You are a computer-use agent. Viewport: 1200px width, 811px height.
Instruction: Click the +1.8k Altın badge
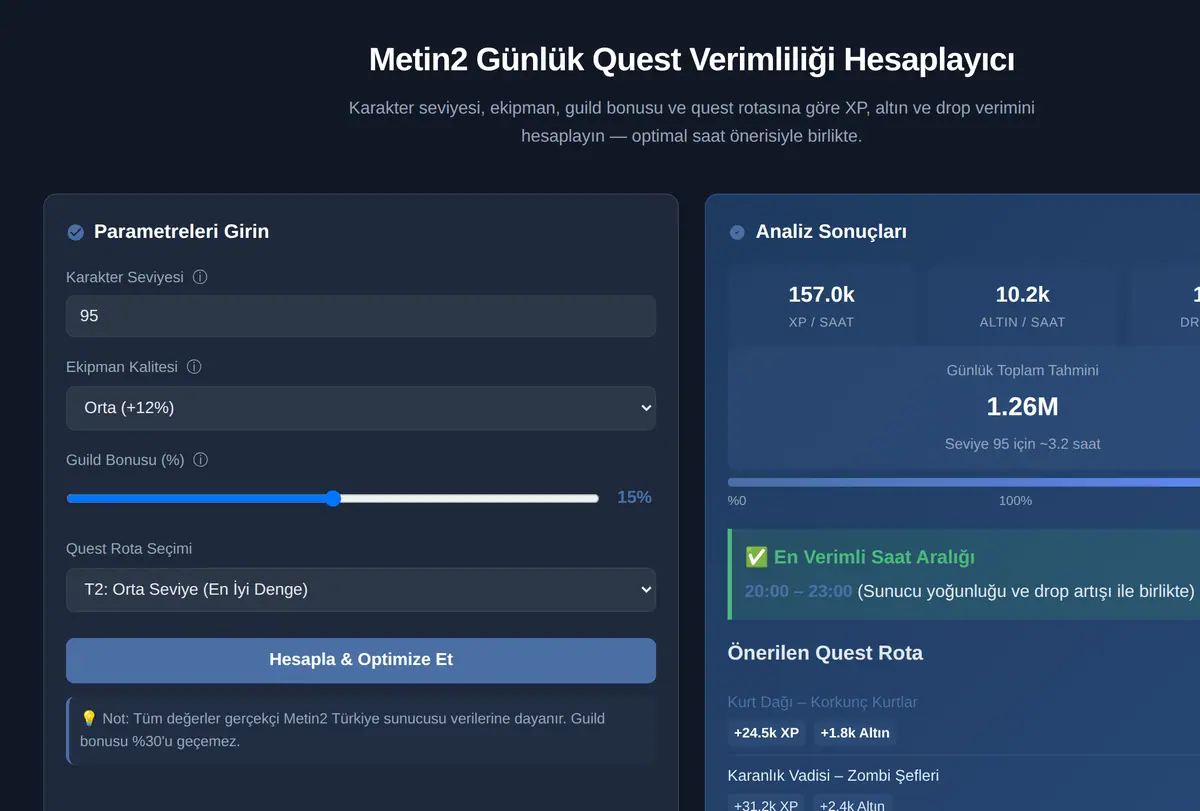855,733
